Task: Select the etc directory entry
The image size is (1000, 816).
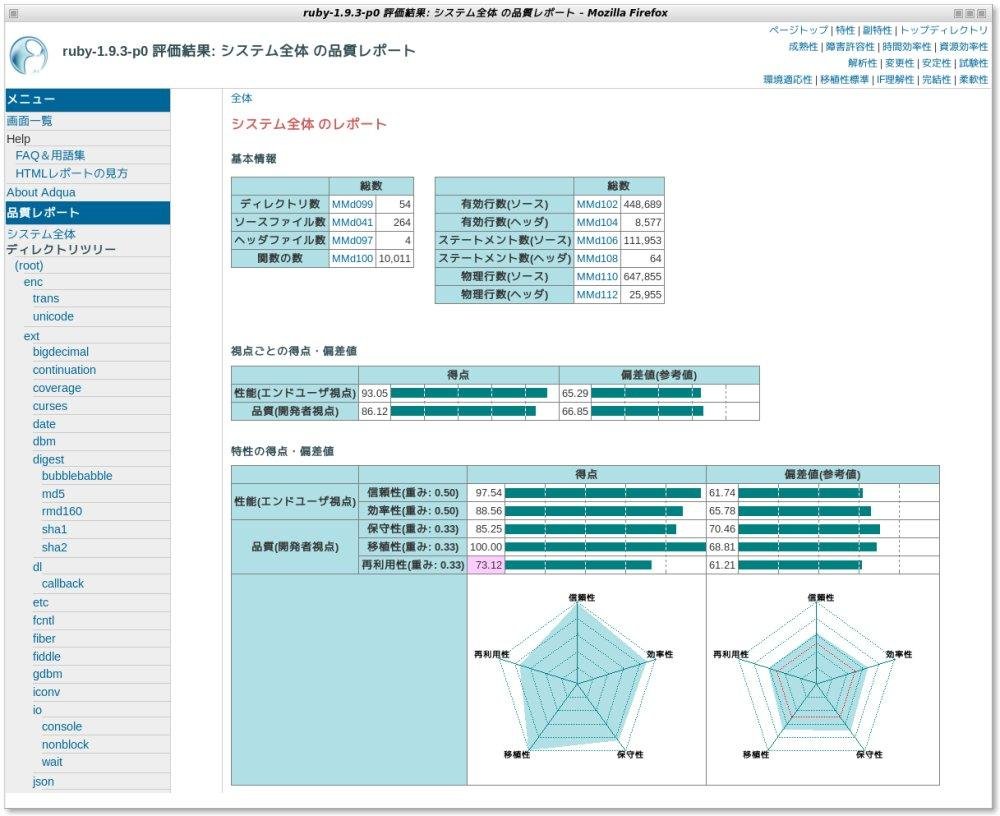Action: point(40,602)
